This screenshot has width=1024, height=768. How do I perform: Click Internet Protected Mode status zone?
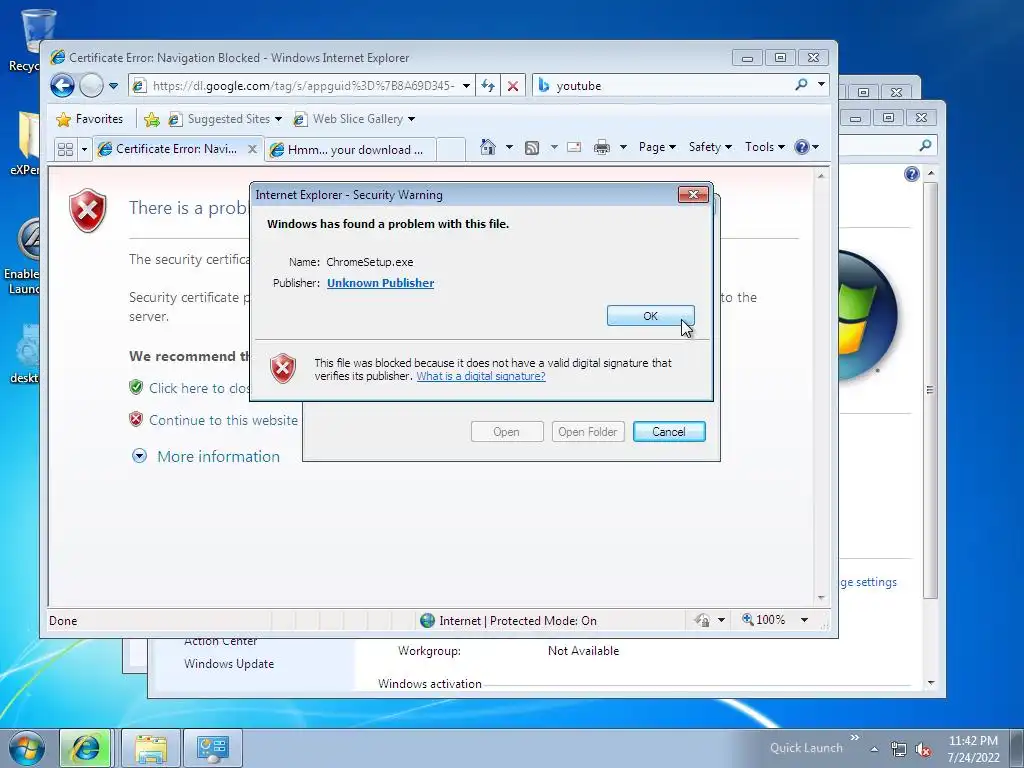point(509,620)
